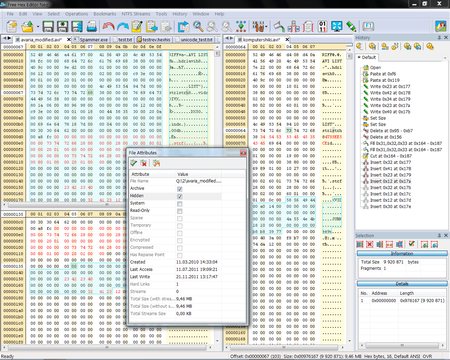Close the avaria_modified.avi tab
Screen dimensions: 450x360
69,40
